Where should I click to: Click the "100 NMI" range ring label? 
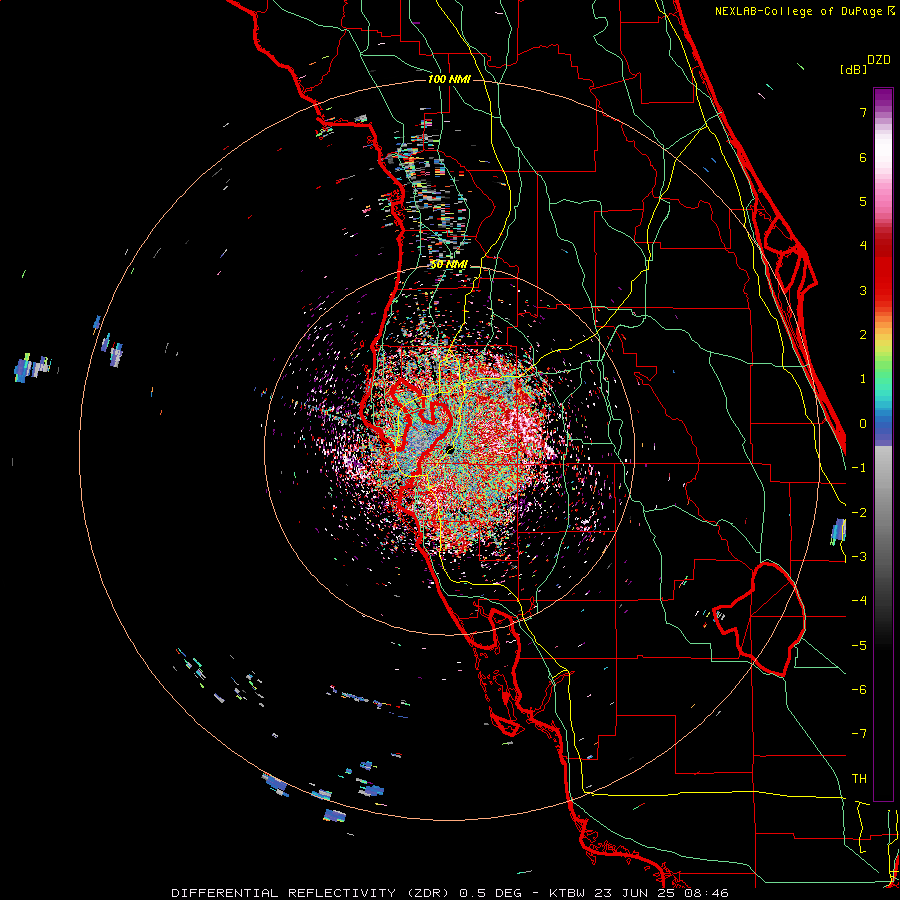point(449,79)
